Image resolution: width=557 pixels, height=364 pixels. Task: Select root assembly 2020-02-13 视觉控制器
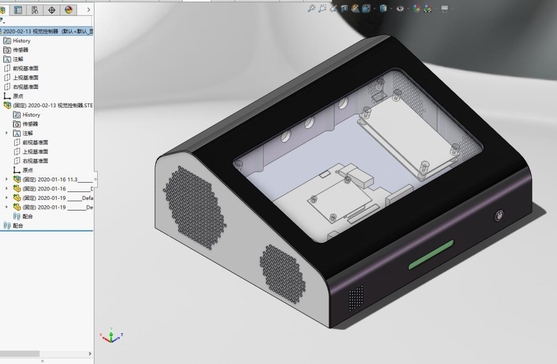pyautogui.click(x=47, y=31)
